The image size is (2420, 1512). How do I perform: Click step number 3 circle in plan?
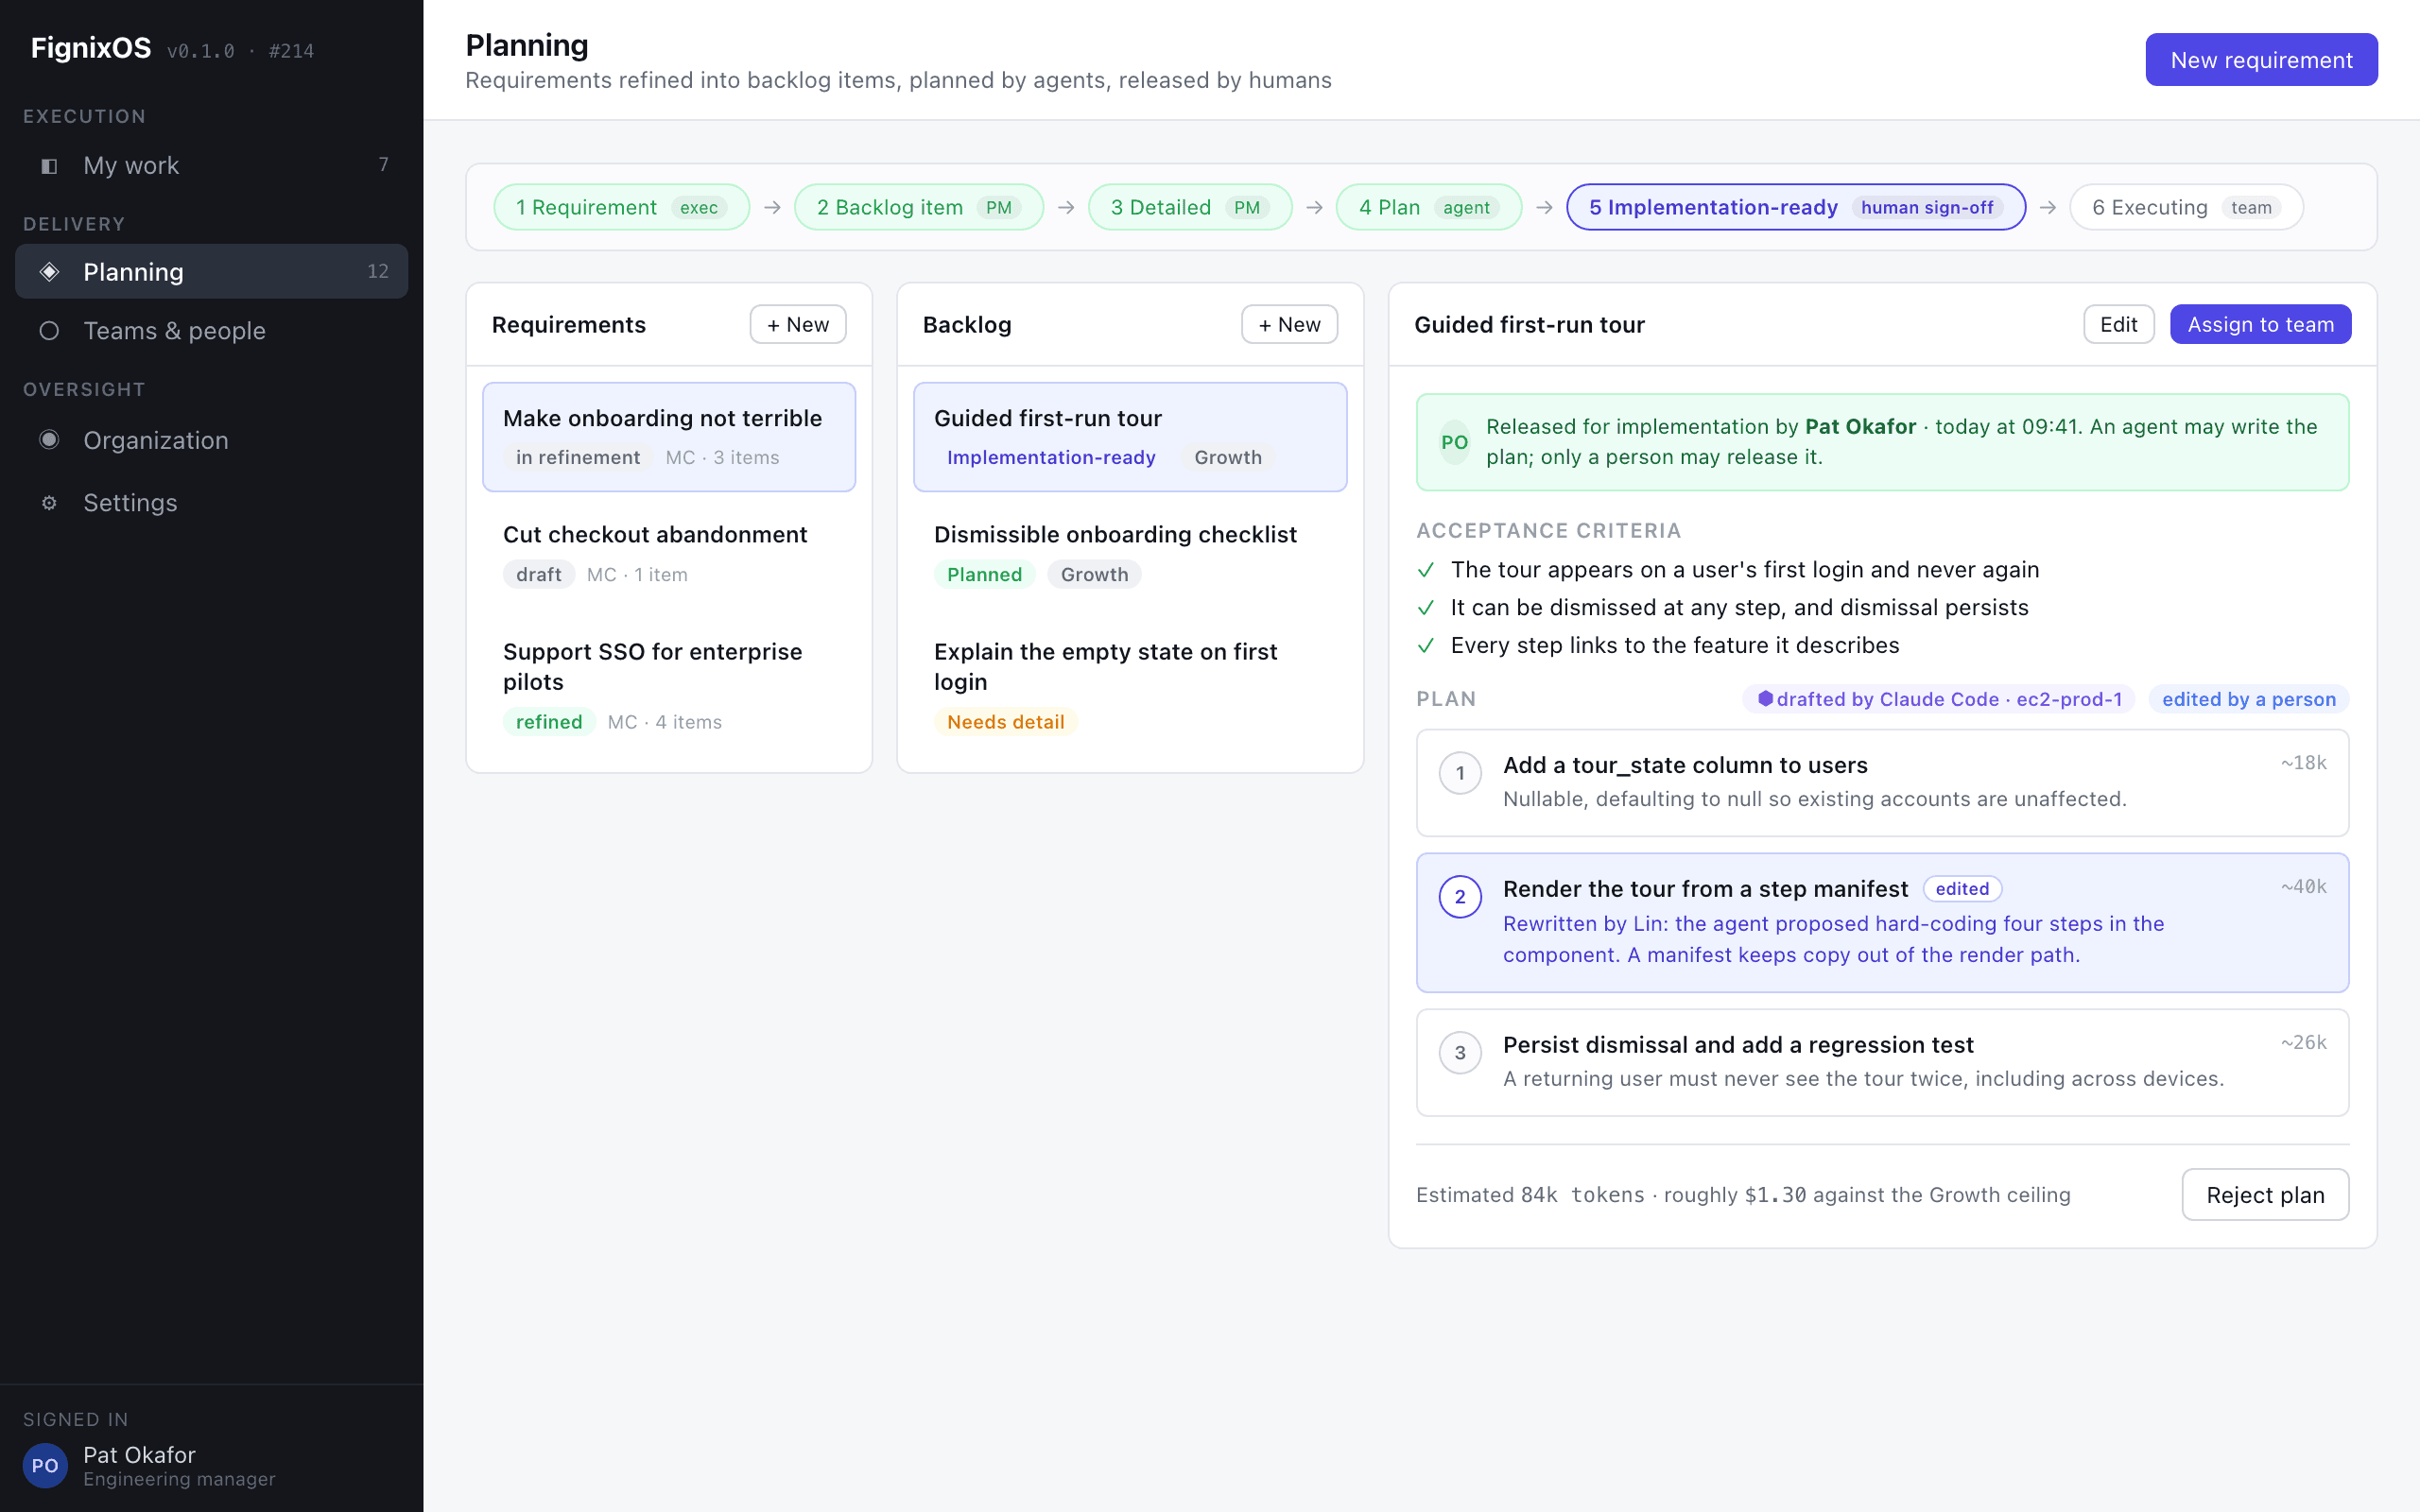(x=1460, y=1053)
